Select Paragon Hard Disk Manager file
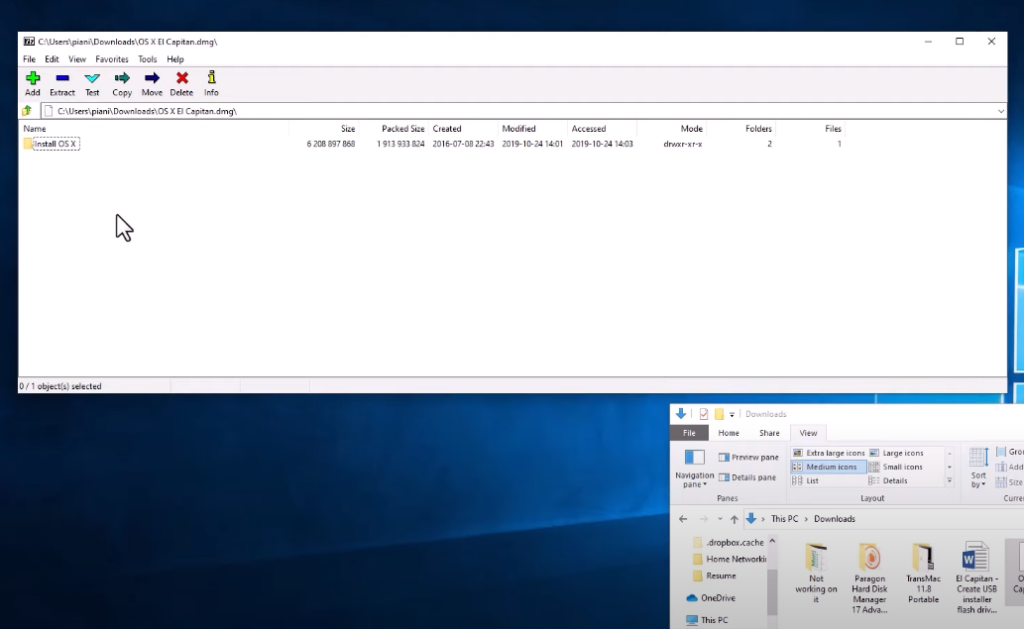The image size is (1024, 629). coord(869,578)
